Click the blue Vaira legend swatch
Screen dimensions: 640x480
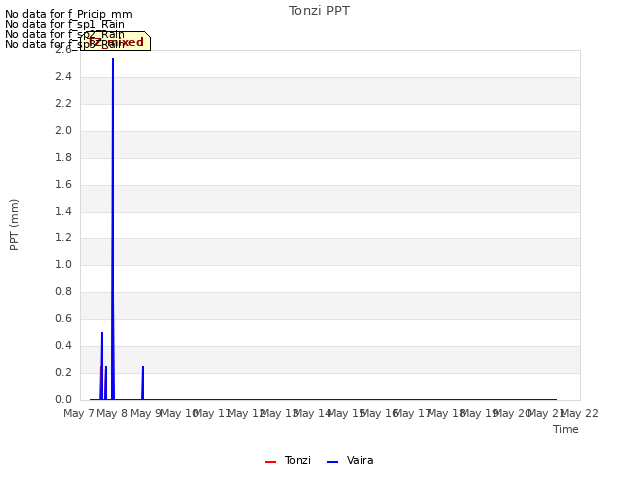pos(333,462)
